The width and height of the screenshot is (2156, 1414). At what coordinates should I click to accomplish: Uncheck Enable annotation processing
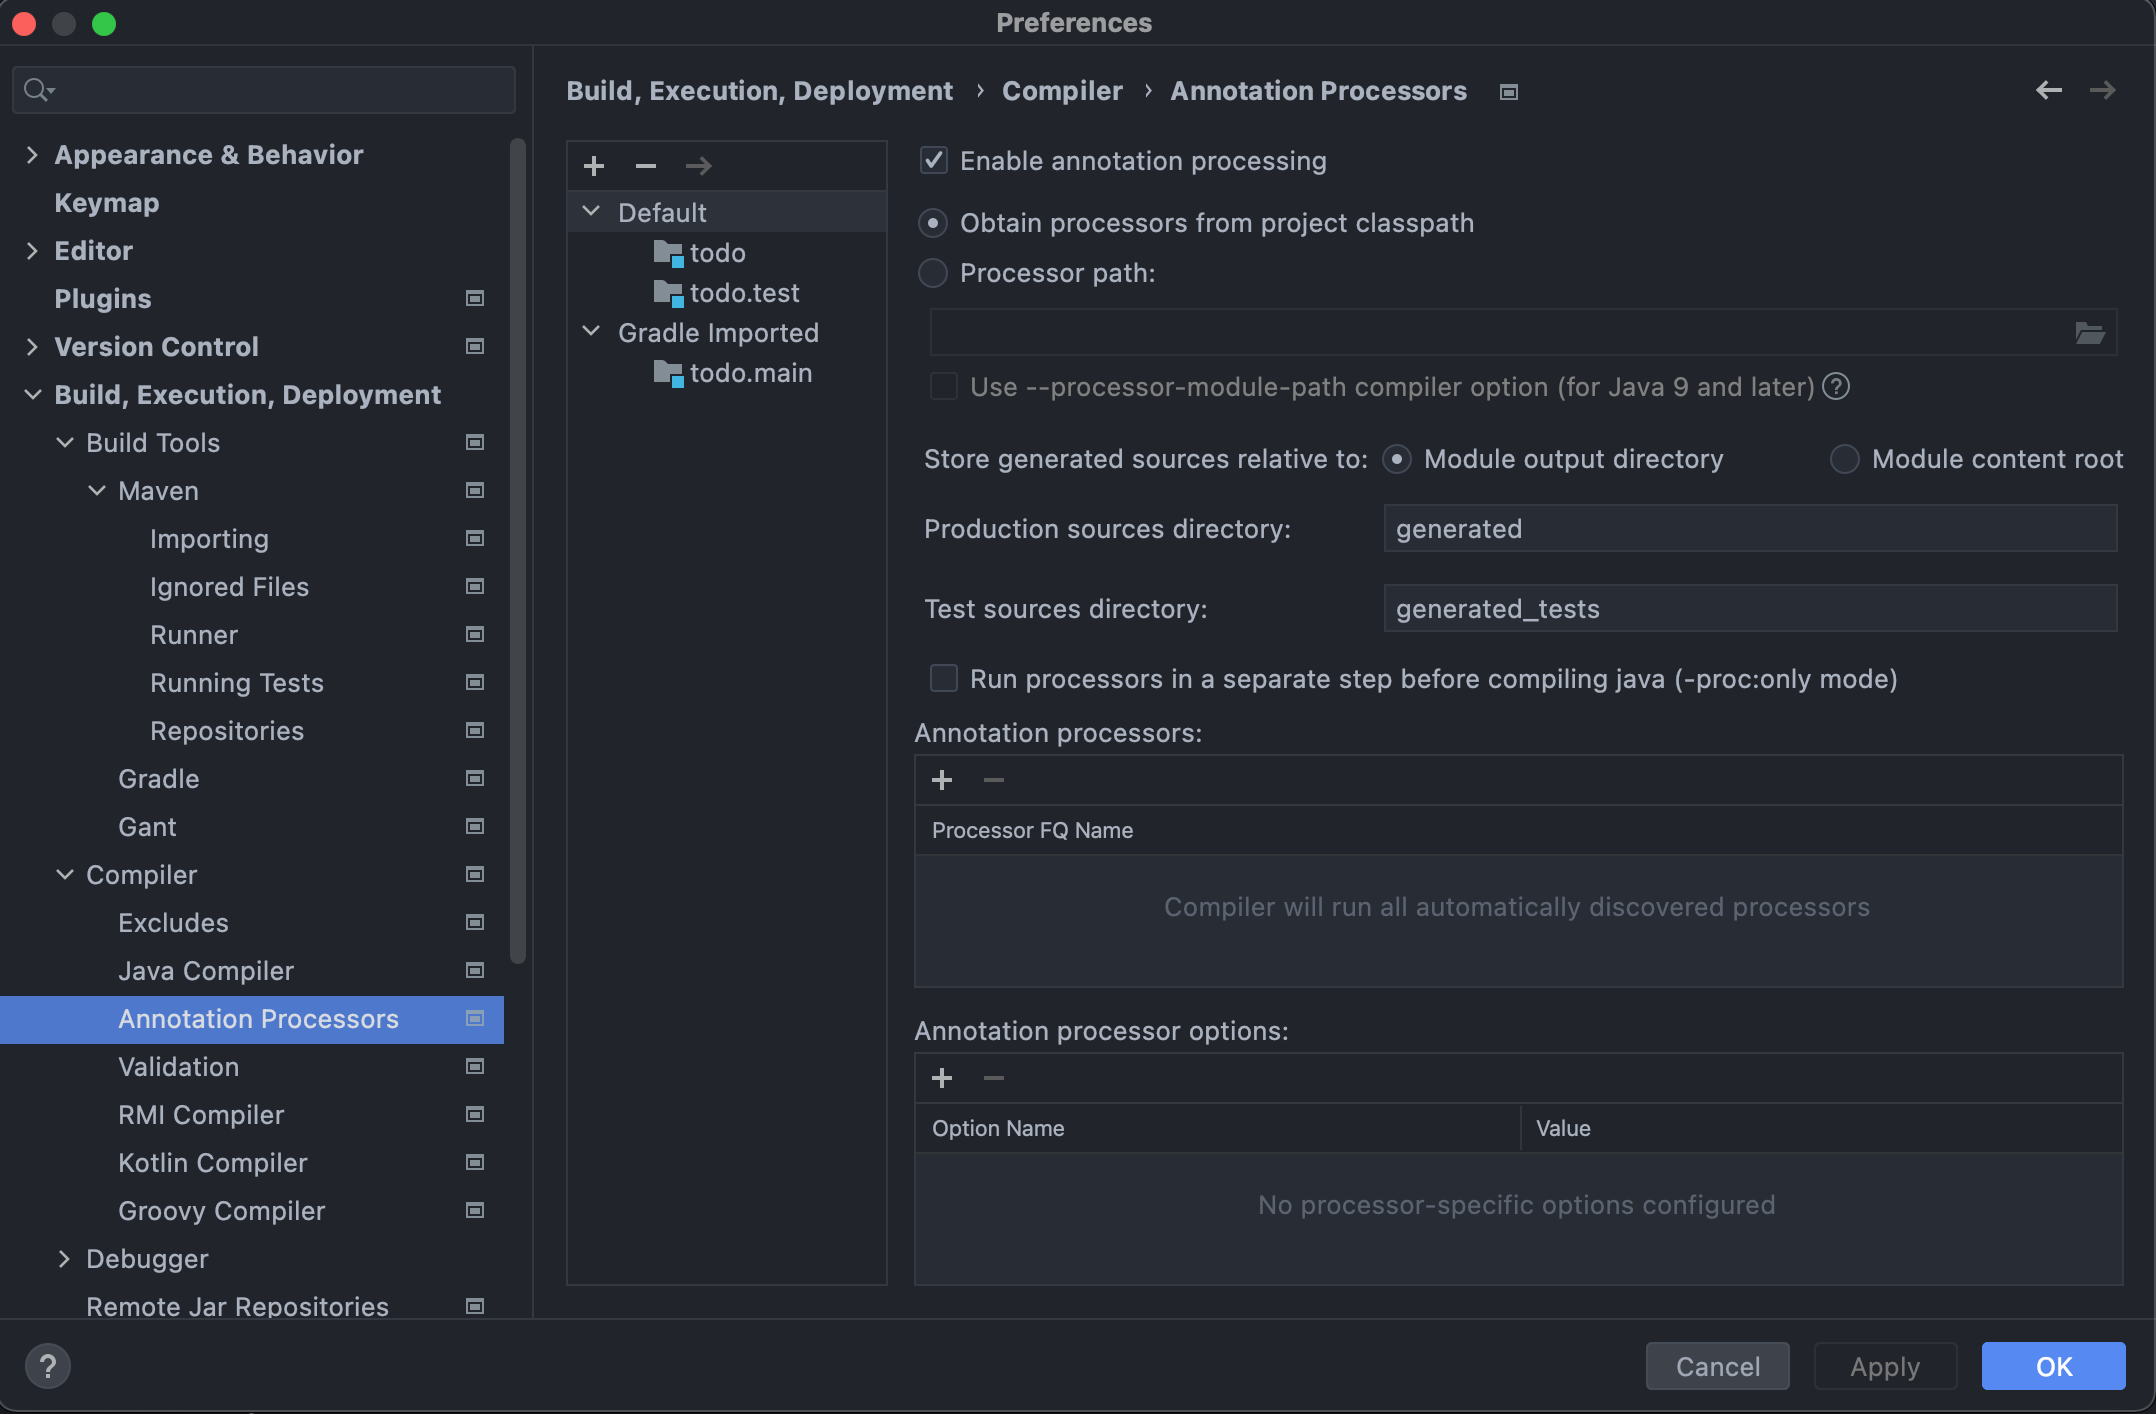click(934, 160)
